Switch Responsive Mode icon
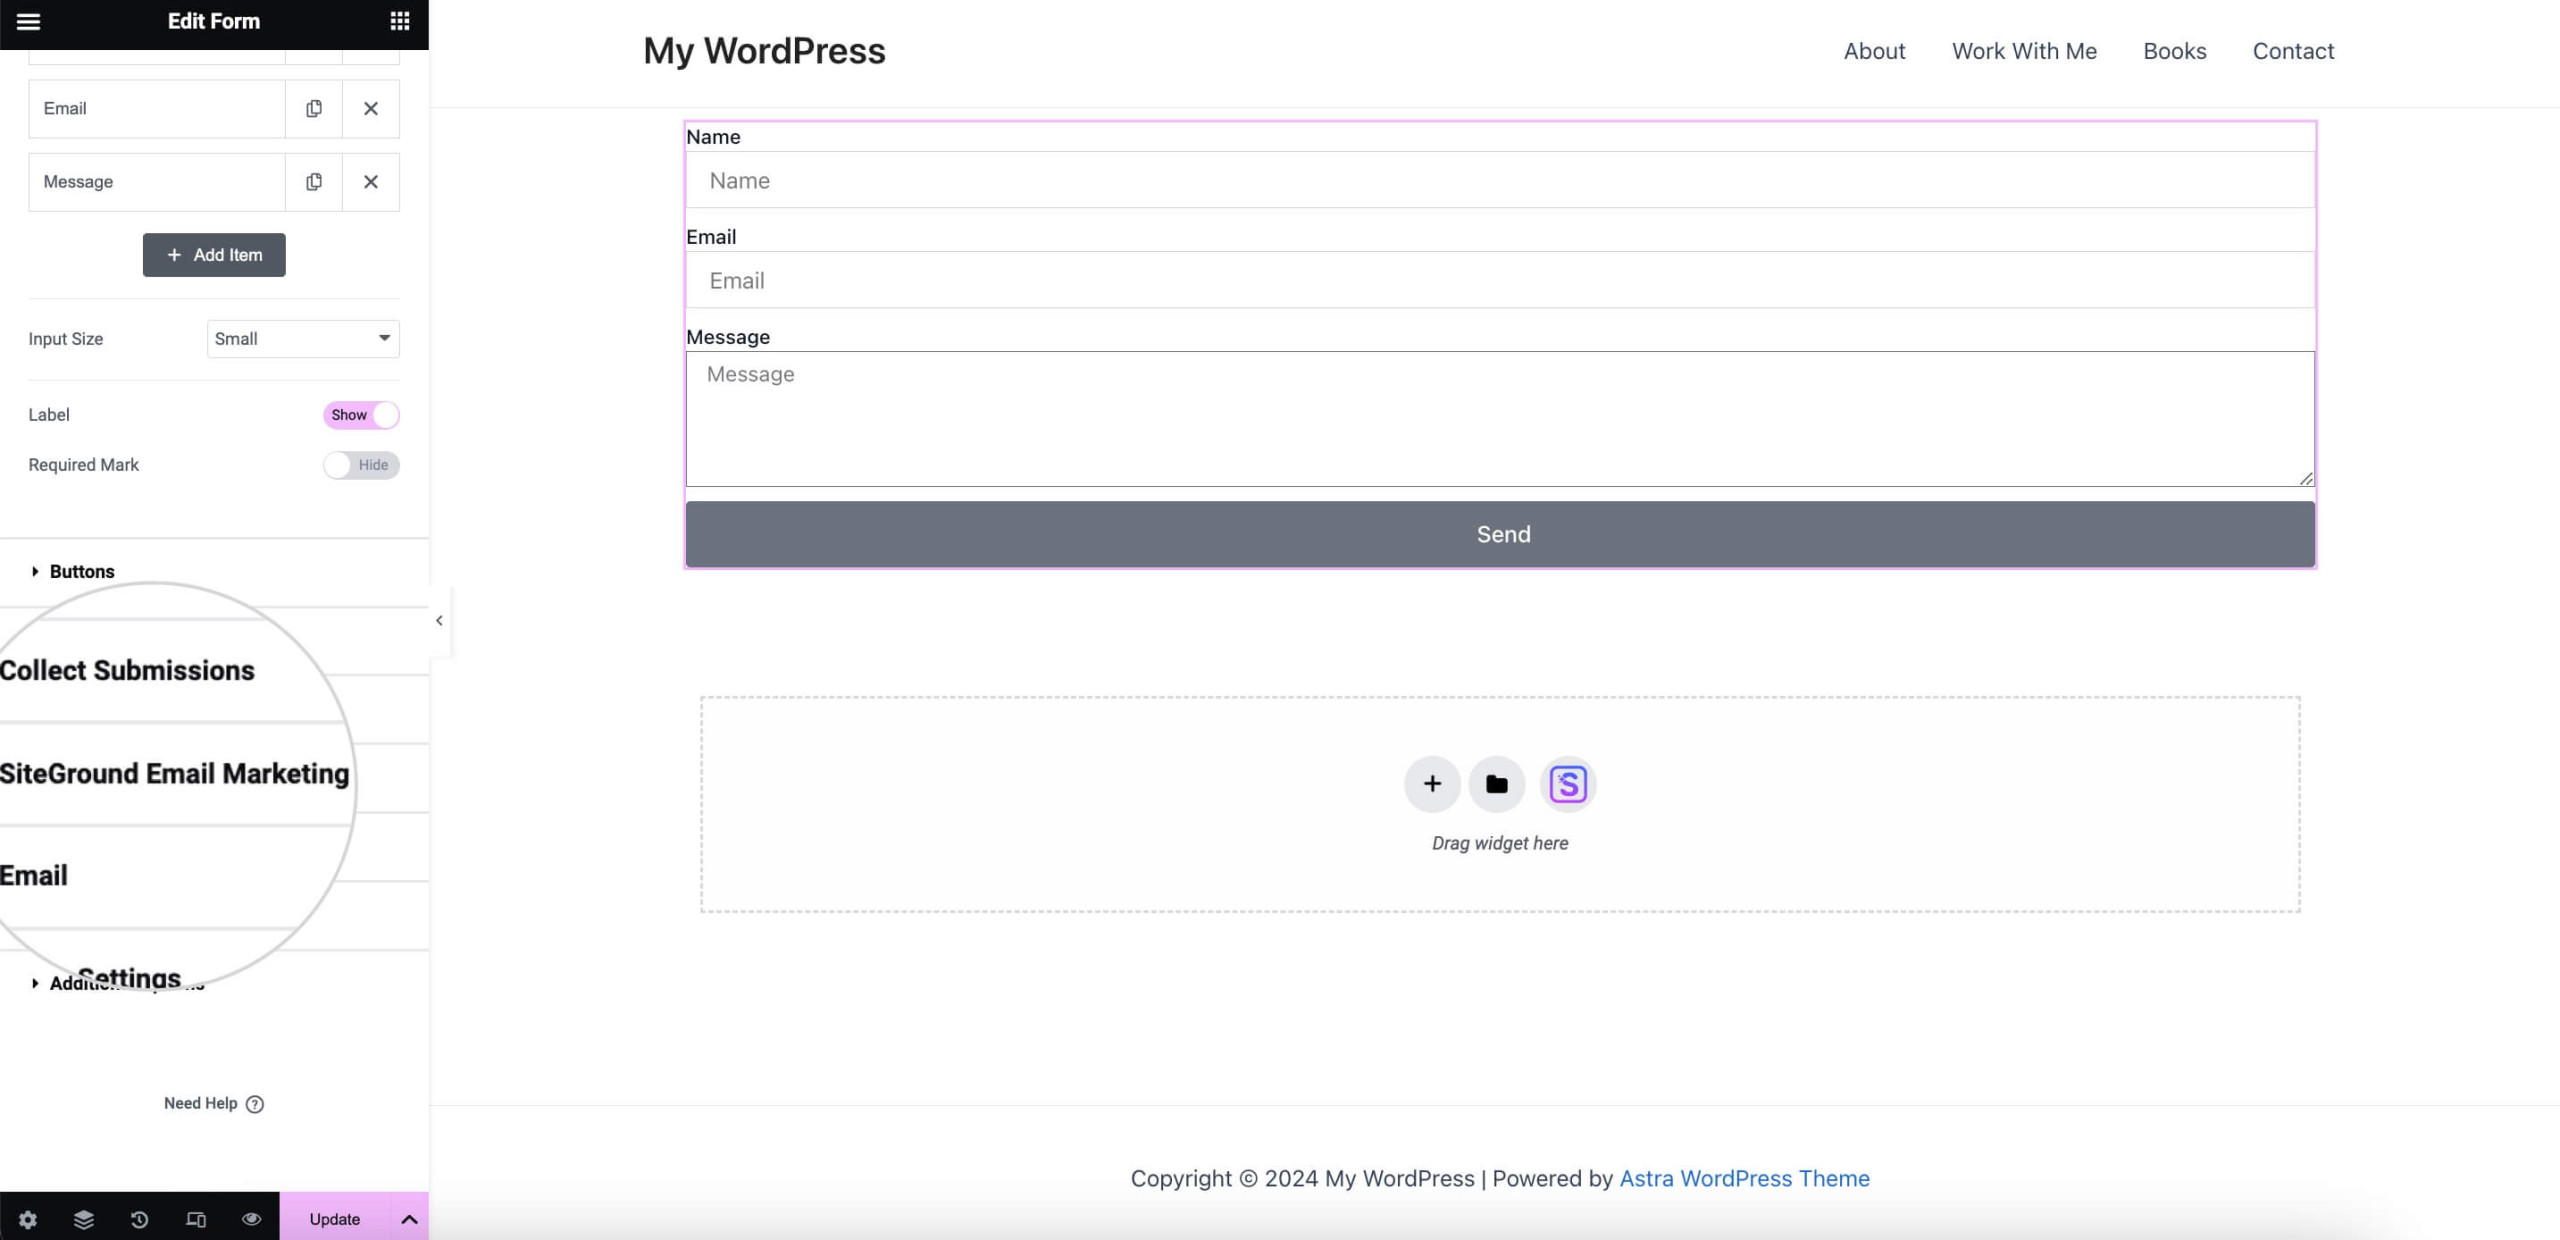 tap(196, 1219)
